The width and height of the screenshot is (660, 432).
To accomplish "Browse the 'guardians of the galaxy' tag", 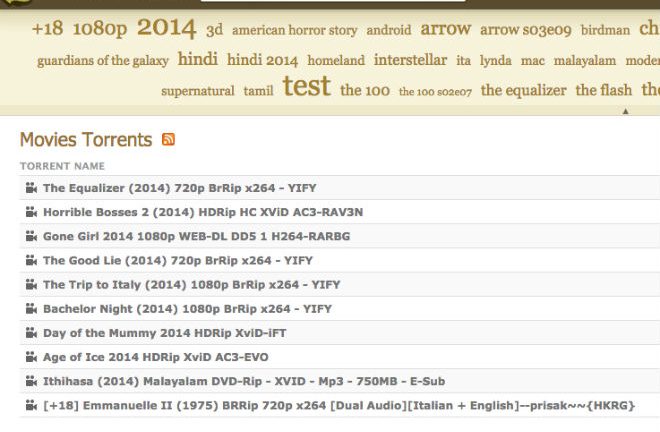I will (x=103, y=61).
